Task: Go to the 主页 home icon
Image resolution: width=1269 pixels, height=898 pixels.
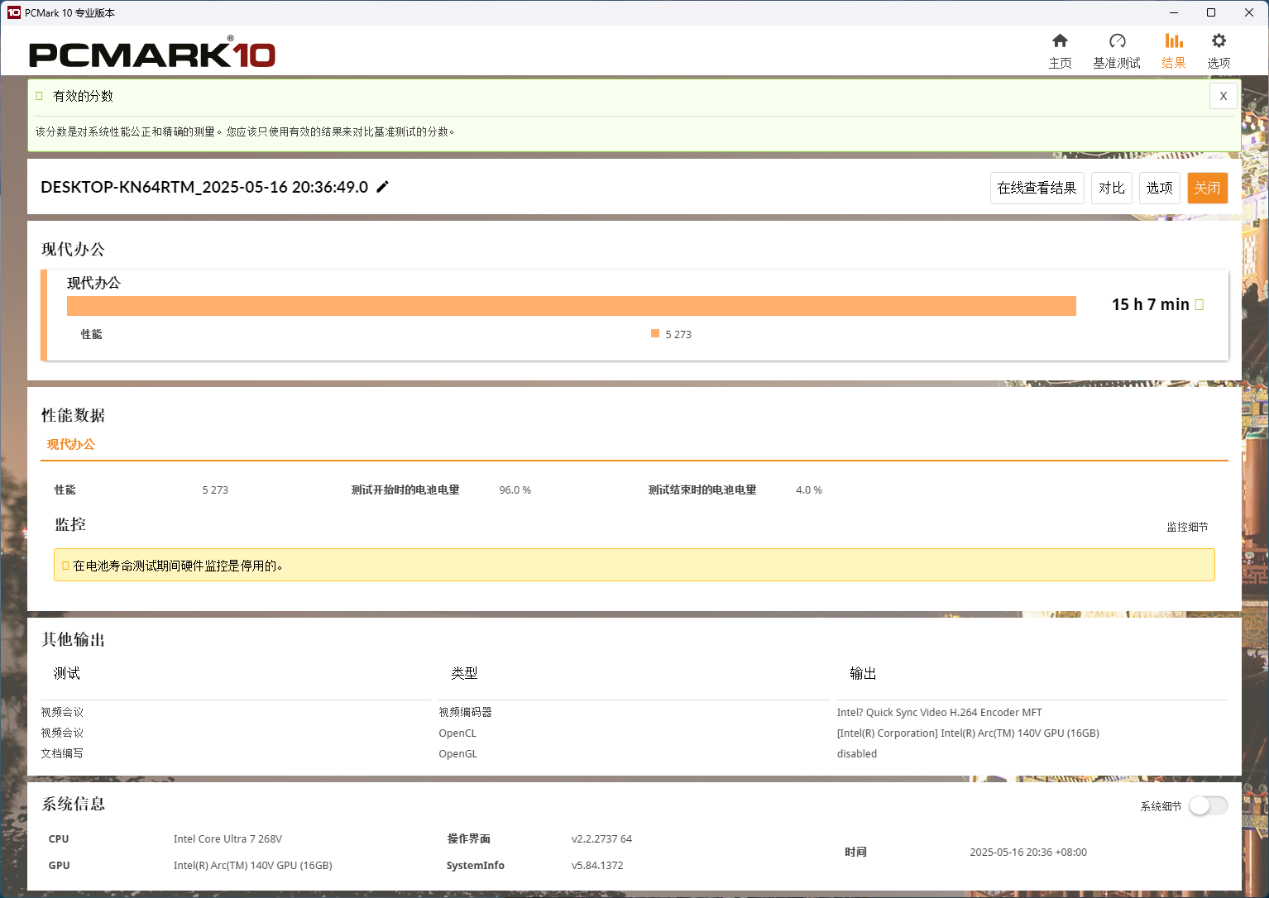Action: click(1060, 41)
